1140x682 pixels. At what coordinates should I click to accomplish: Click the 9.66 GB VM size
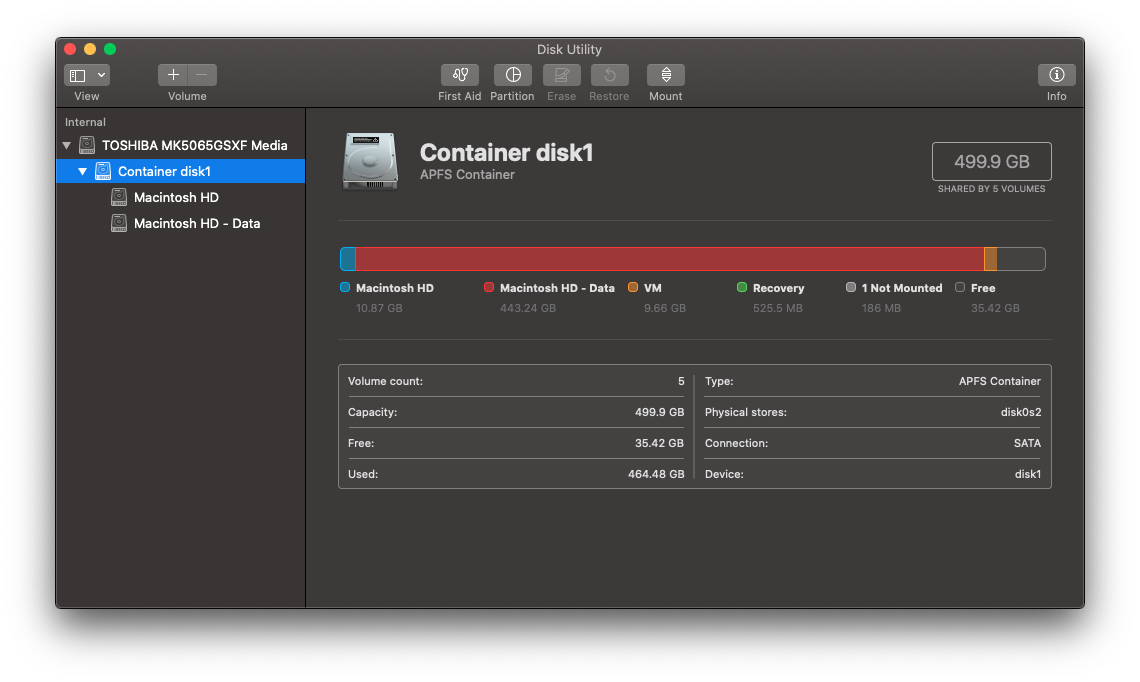[665, 308]
